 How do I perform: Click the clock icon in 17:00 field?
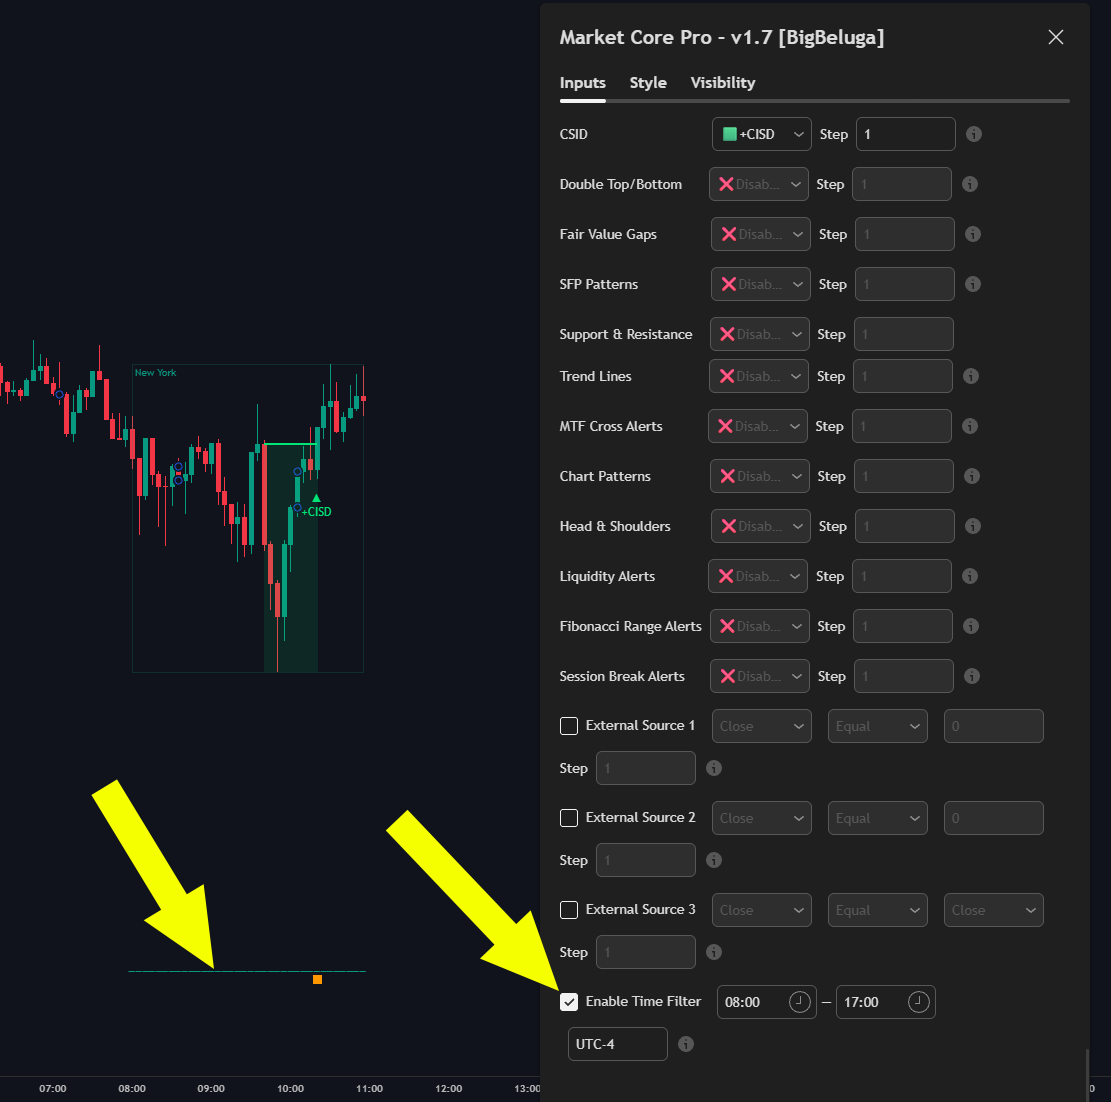[918, 1002]
